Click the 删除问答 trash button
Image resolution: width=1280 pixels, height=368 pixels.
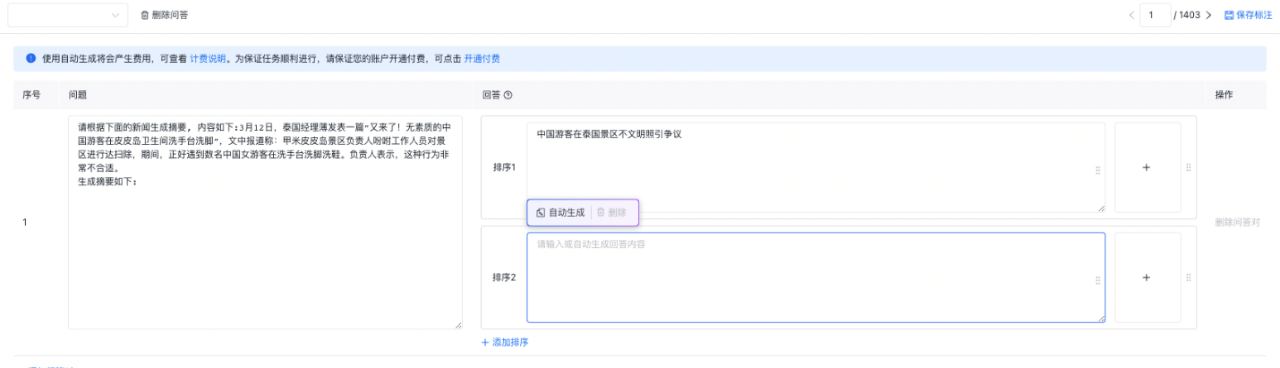coord(164,15)
